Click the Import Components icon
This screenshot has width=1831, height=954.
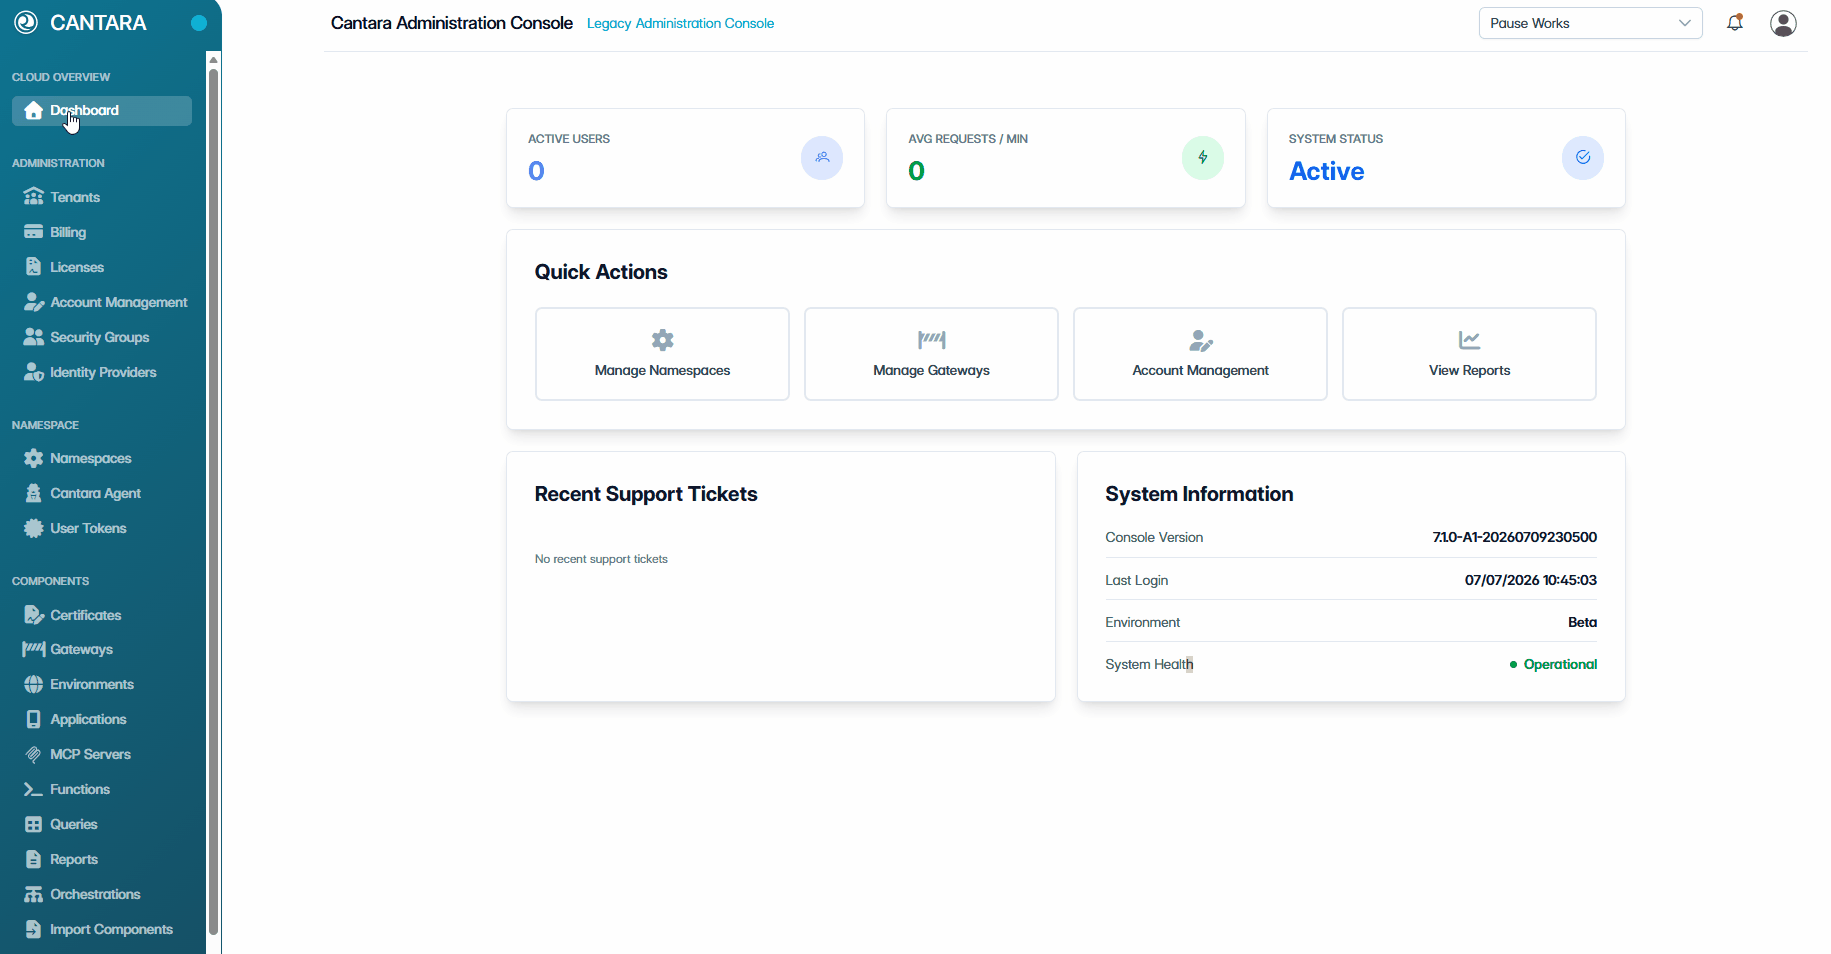(34, 929)
